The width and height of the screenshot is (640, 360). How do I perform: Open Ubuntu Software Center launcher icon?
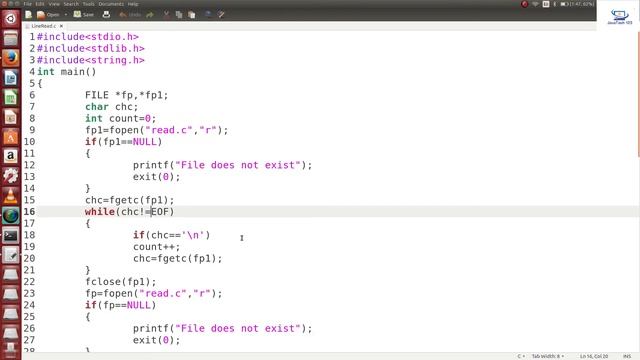(11, 137)
